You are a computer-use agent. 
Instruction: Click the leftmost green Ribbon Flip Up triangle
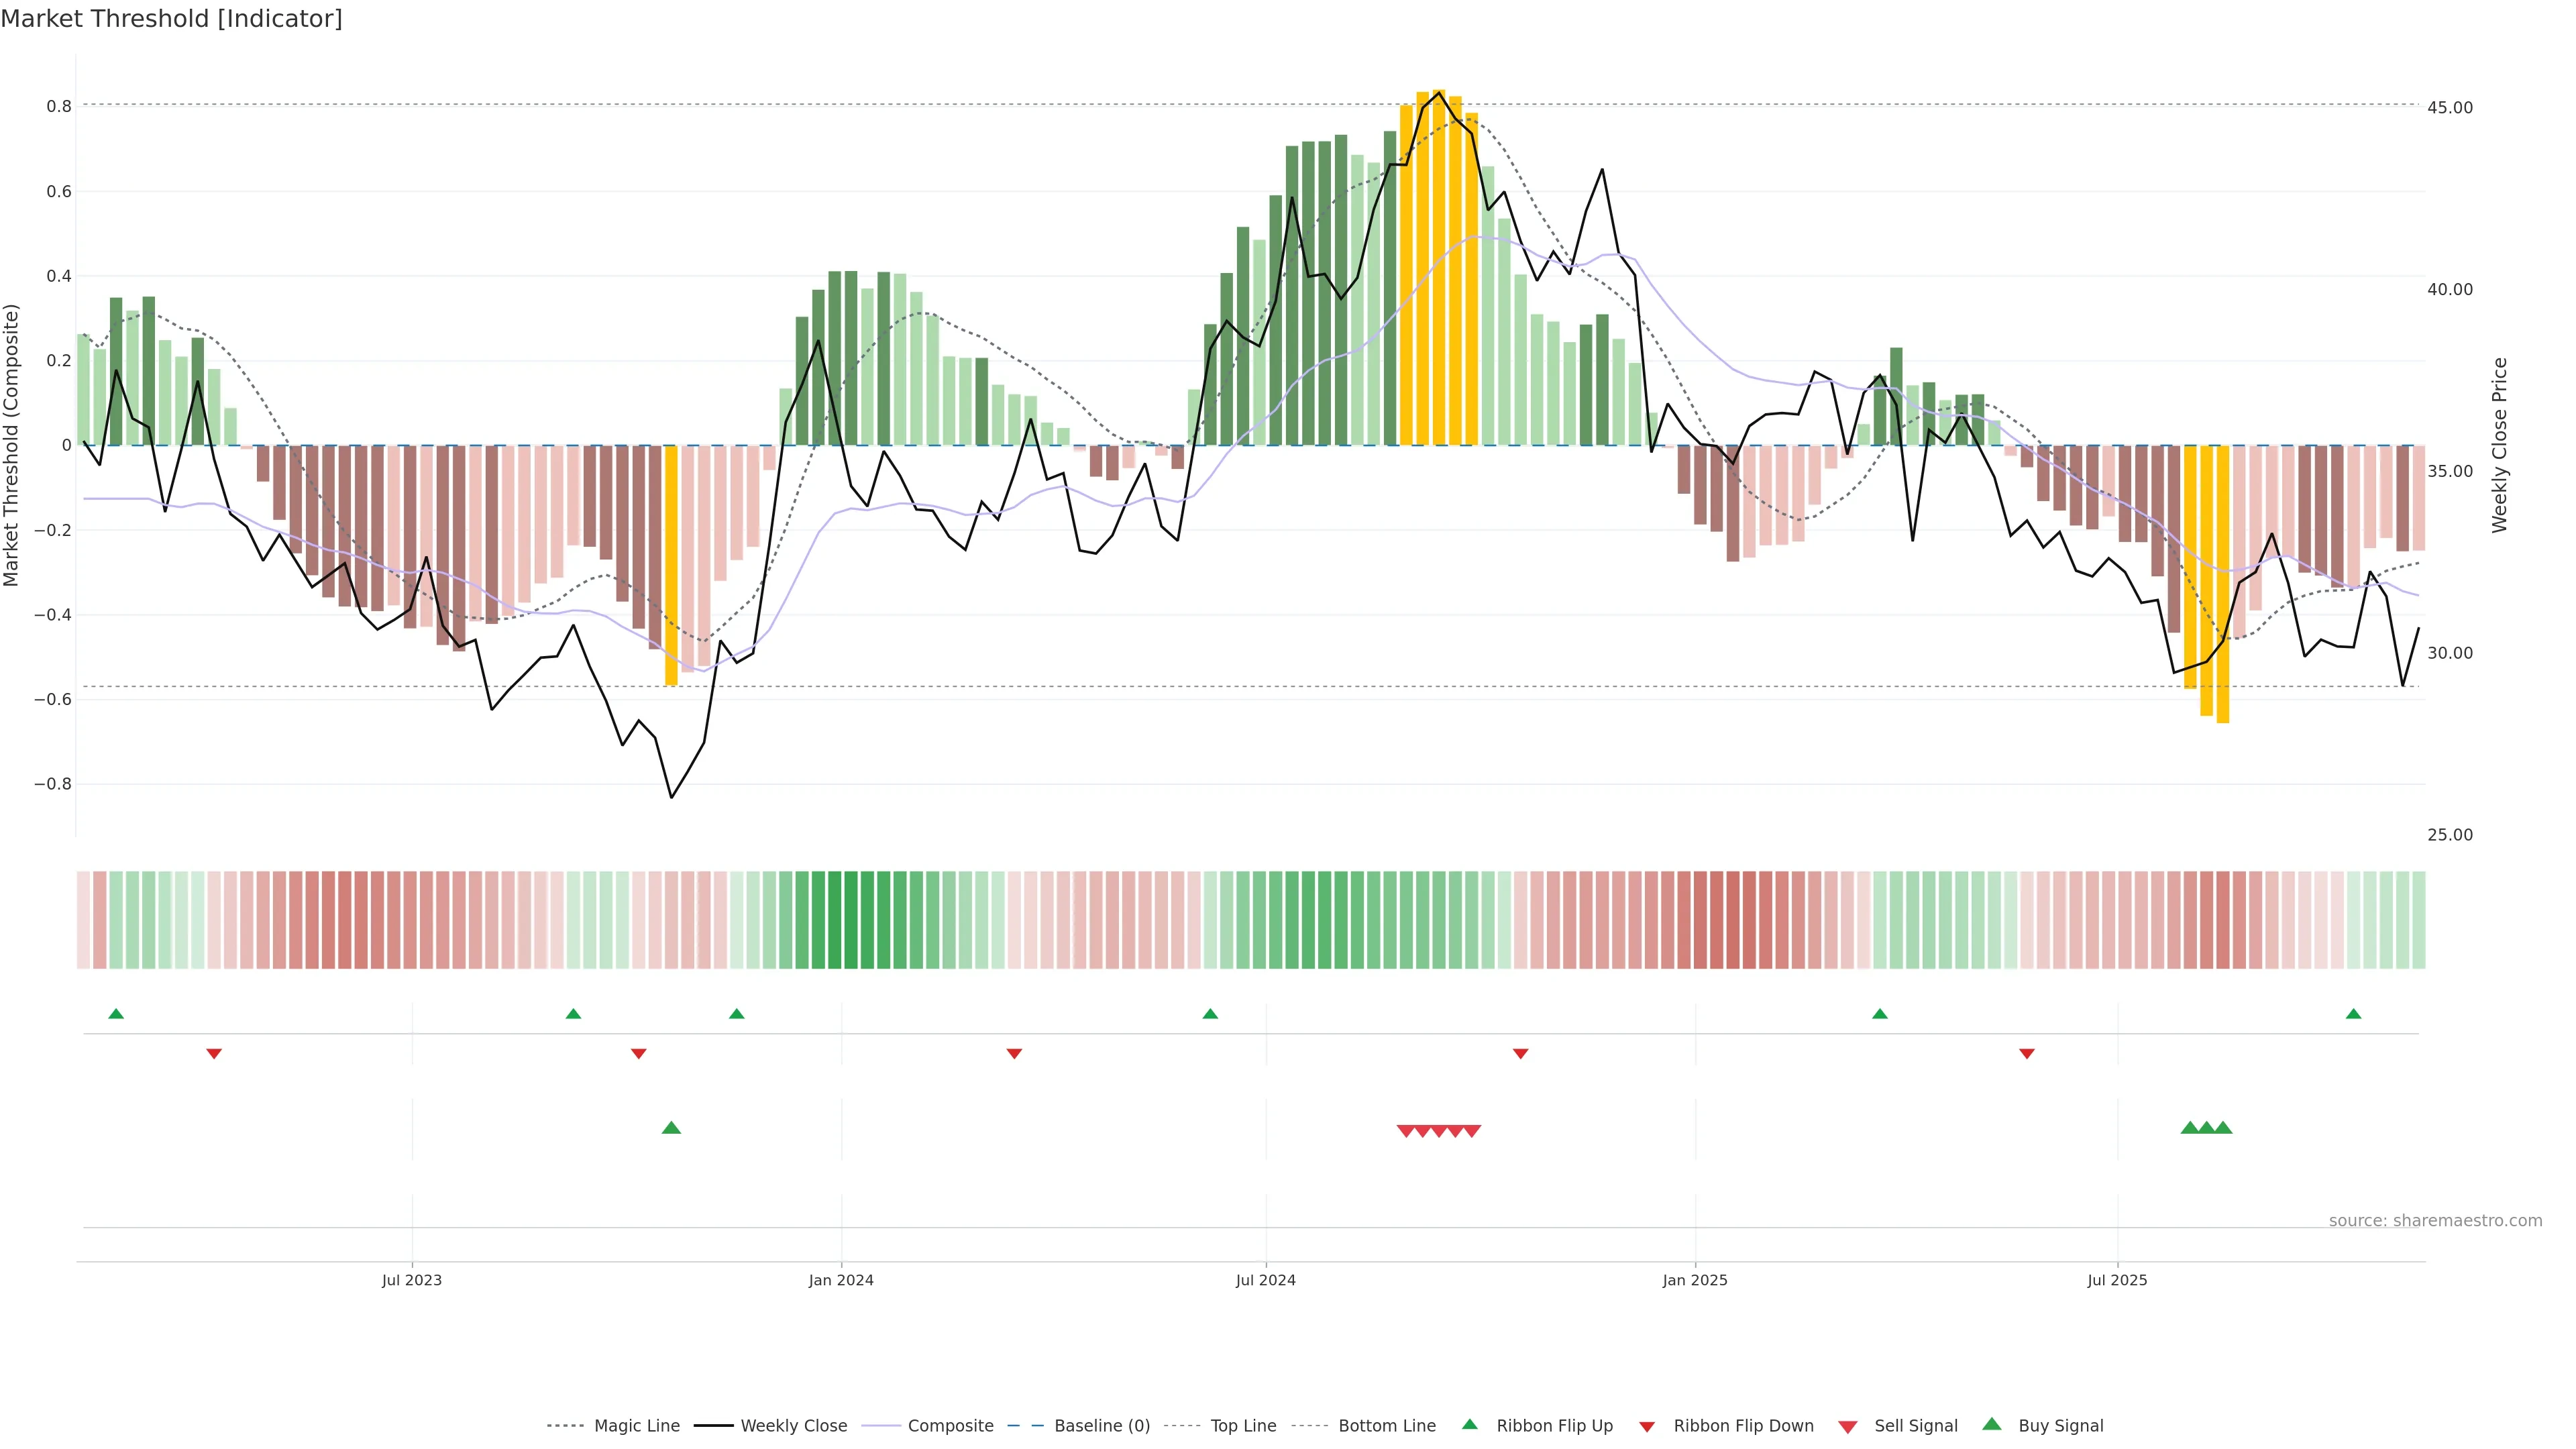click(x=116, y=1014)
